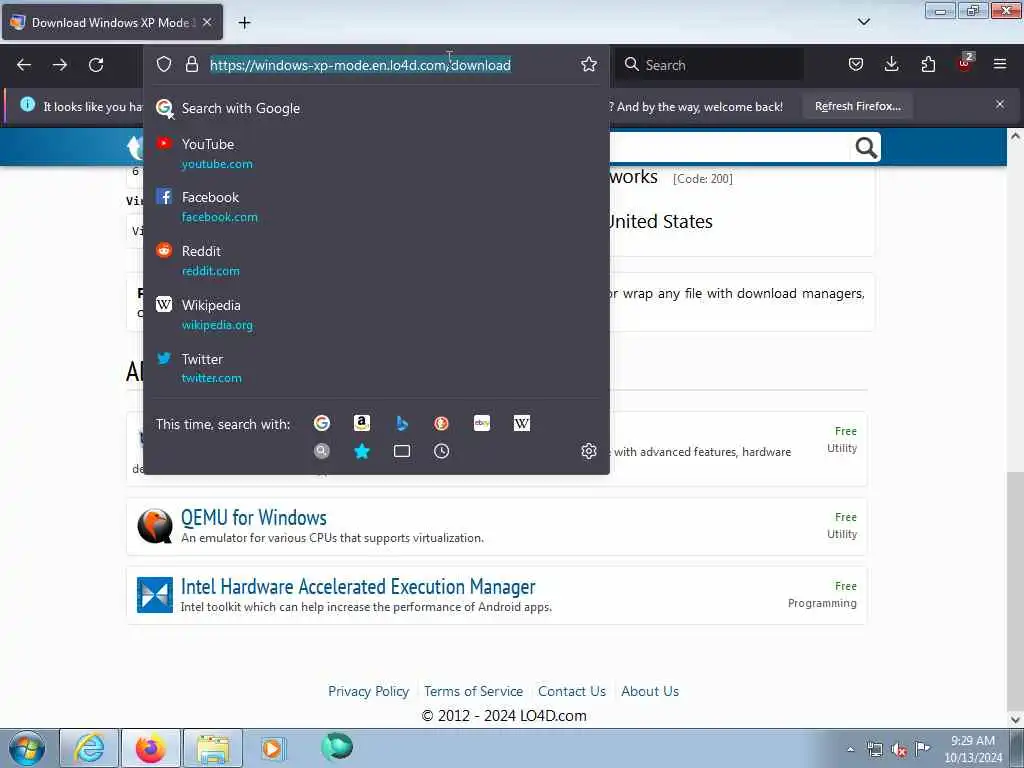Screen dimensions: 1024x768
Task: Open the Downloads panel
Action: [891, 64]
